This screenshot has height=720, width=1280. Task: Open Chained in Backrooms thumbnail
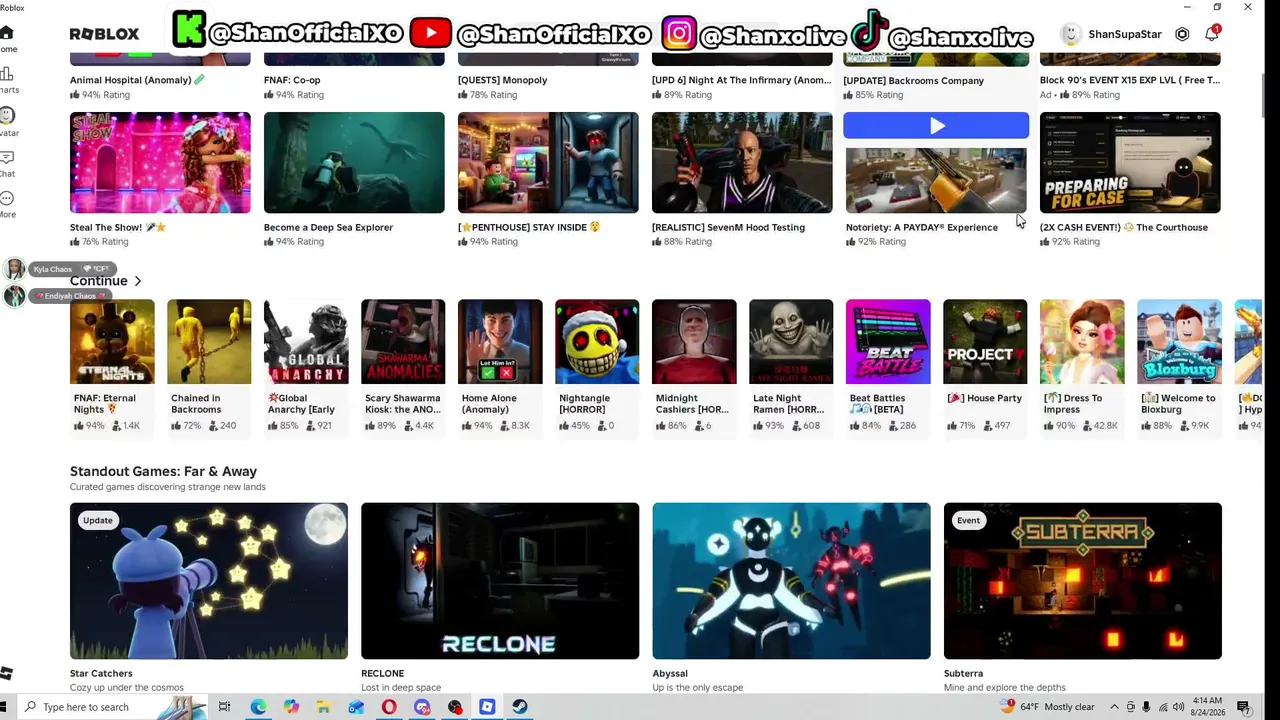click(209, 342)
